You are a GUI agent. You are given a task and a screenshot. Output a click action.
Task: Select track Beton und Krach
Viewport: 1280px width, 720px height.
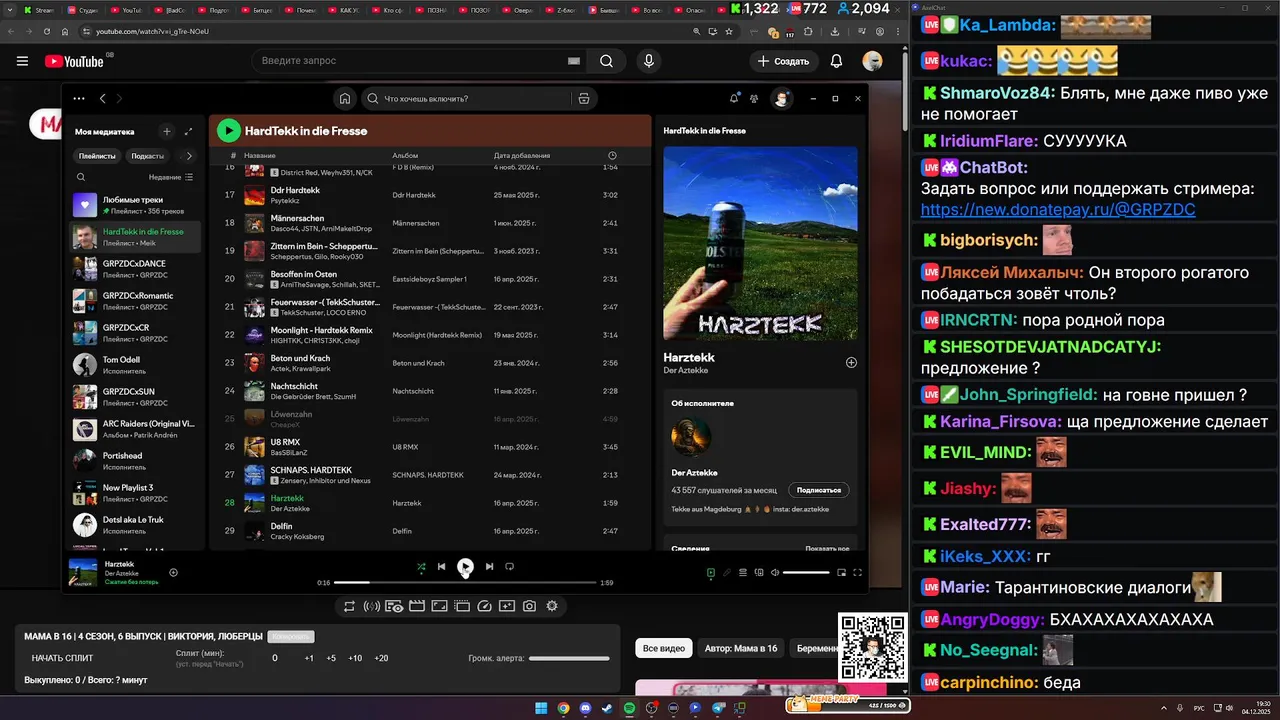pos(430,362)
